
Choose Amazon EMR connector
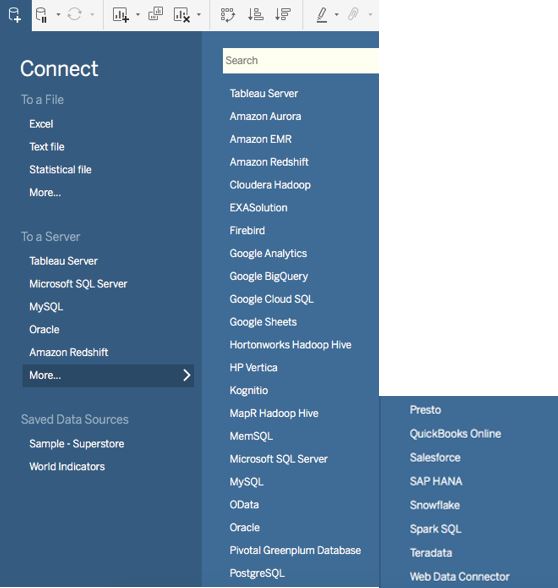(261, 139)
